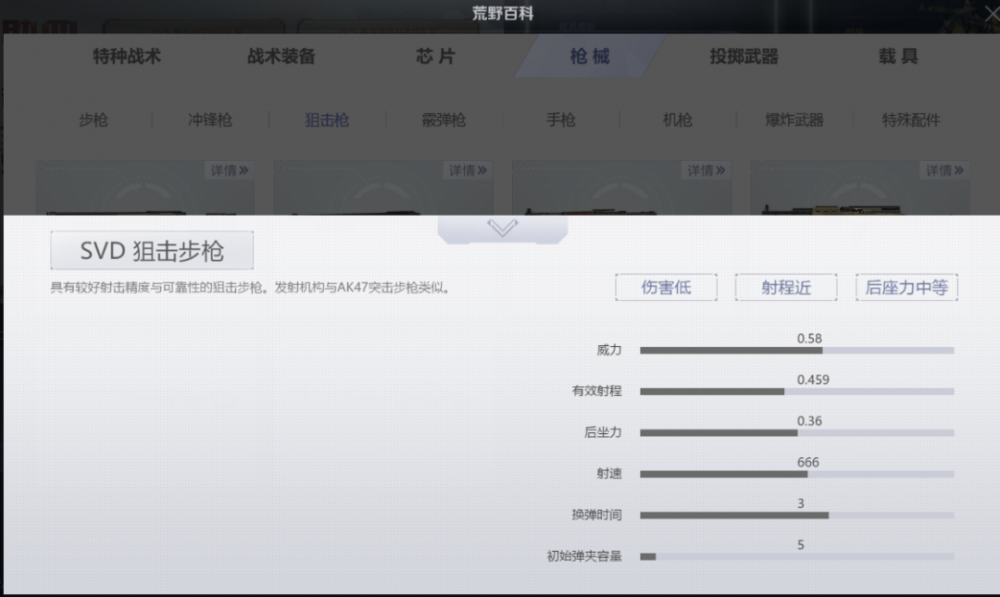Select the fourth weapon card thumbnail
This screenshot has width=1000, height=597.
tap(860, 188)
